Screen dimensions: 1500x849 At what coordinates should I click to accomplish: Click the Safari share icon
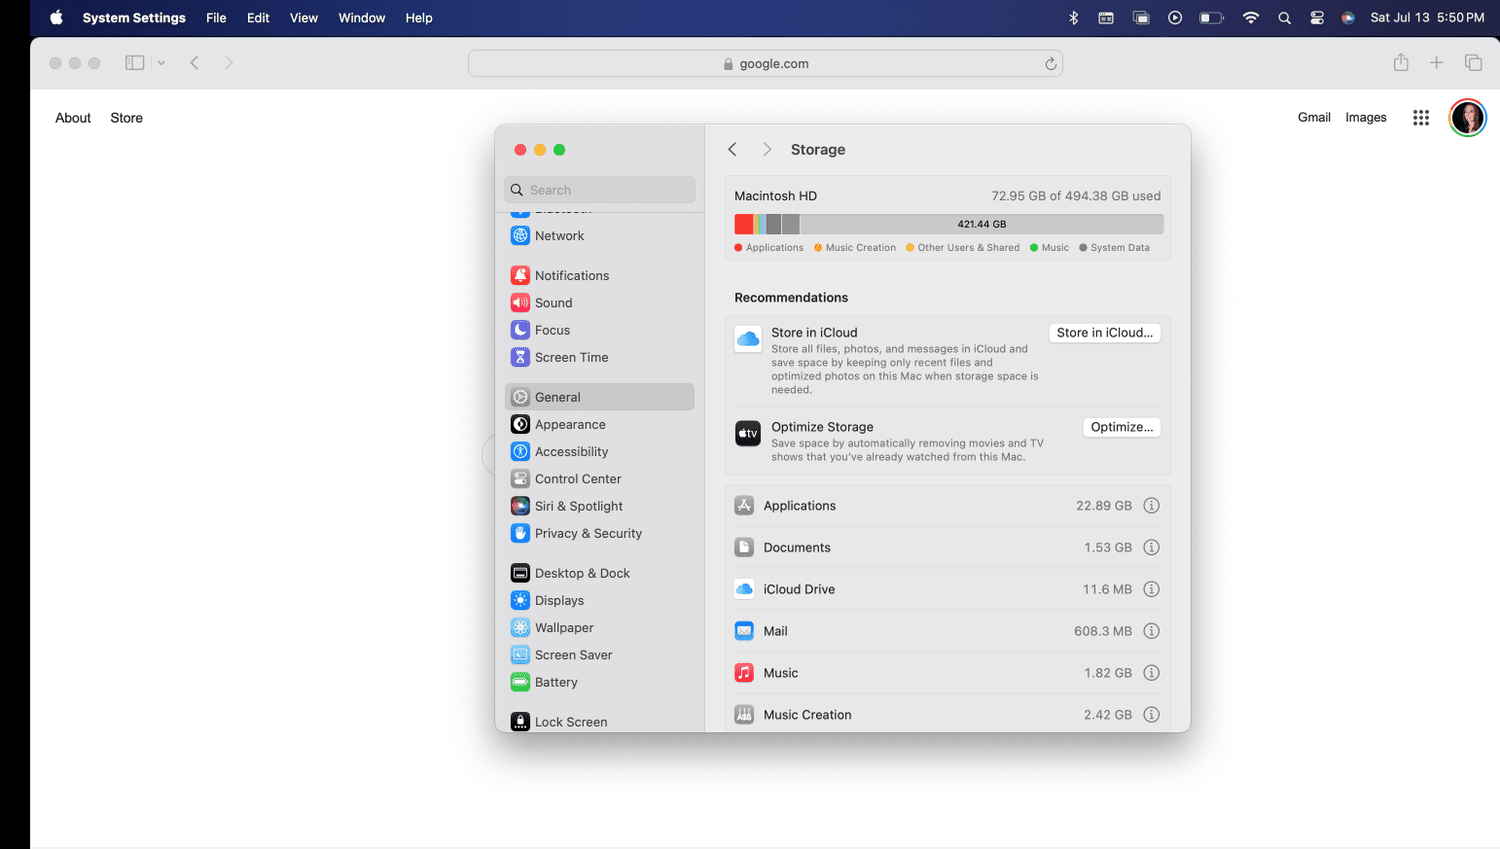pyautogui.click(x=1400, y=63)
